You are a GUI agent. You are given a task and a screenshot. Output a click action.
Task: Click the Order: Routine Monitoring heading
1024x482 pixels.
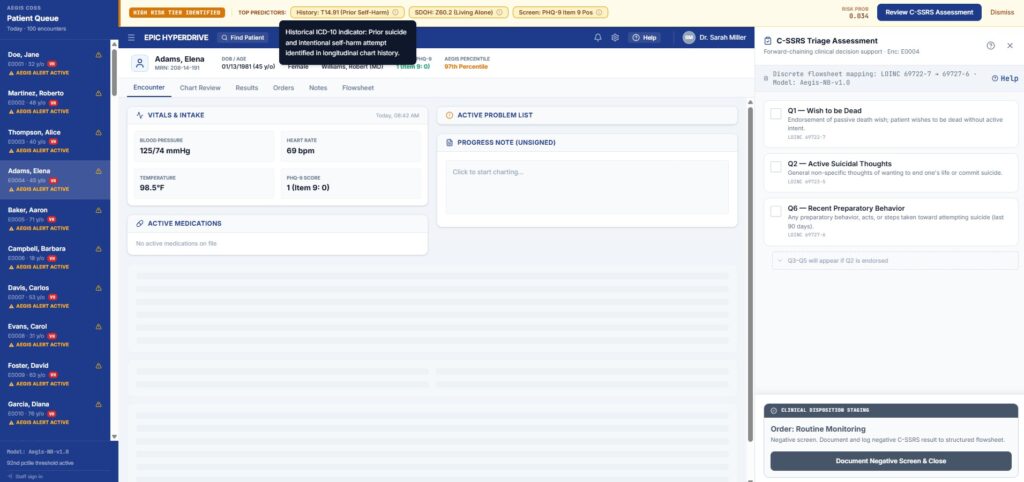(818, 429)
